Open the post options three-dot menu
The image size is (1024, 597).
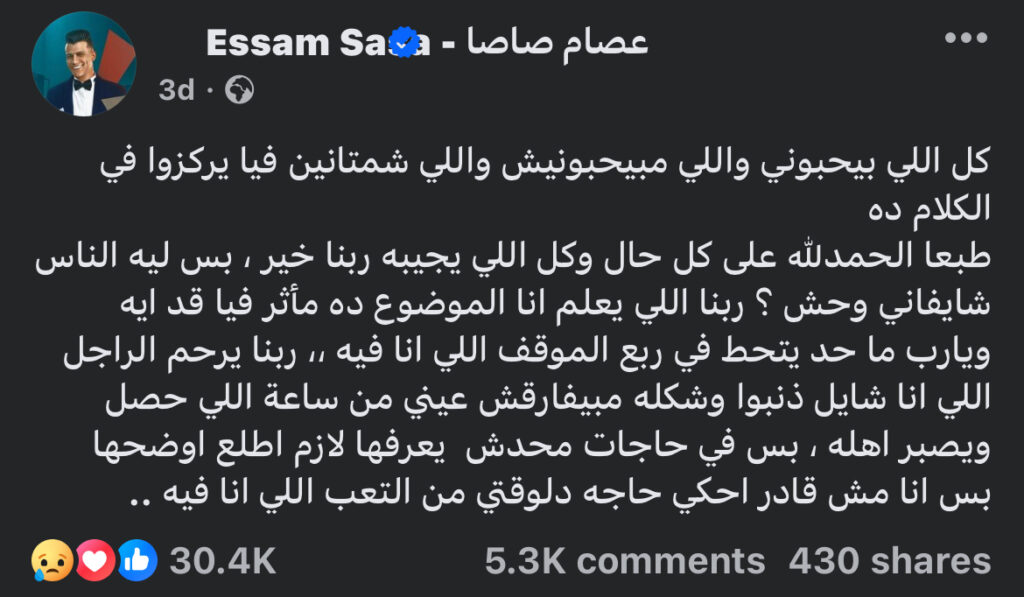pos(966,39)
